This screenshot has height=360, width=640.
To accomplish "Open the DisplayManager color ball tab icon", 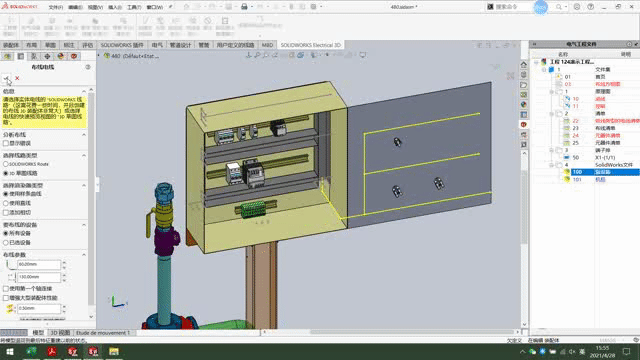I will point(61,56).
